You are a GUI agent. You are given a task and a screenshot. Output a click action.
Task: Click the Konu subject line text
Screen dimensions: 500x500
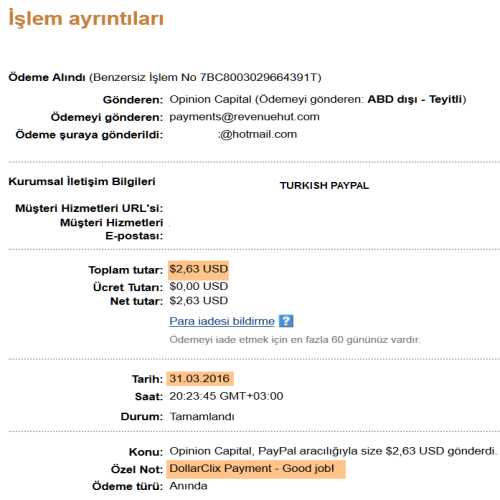pyautogui.click(x=333, y=451)
